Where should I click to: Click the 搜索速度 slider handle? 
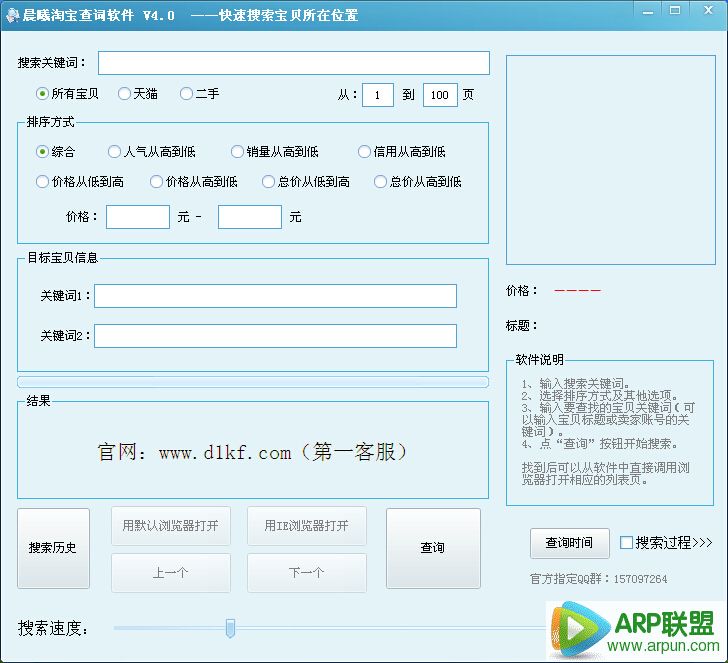coord(230,628)
